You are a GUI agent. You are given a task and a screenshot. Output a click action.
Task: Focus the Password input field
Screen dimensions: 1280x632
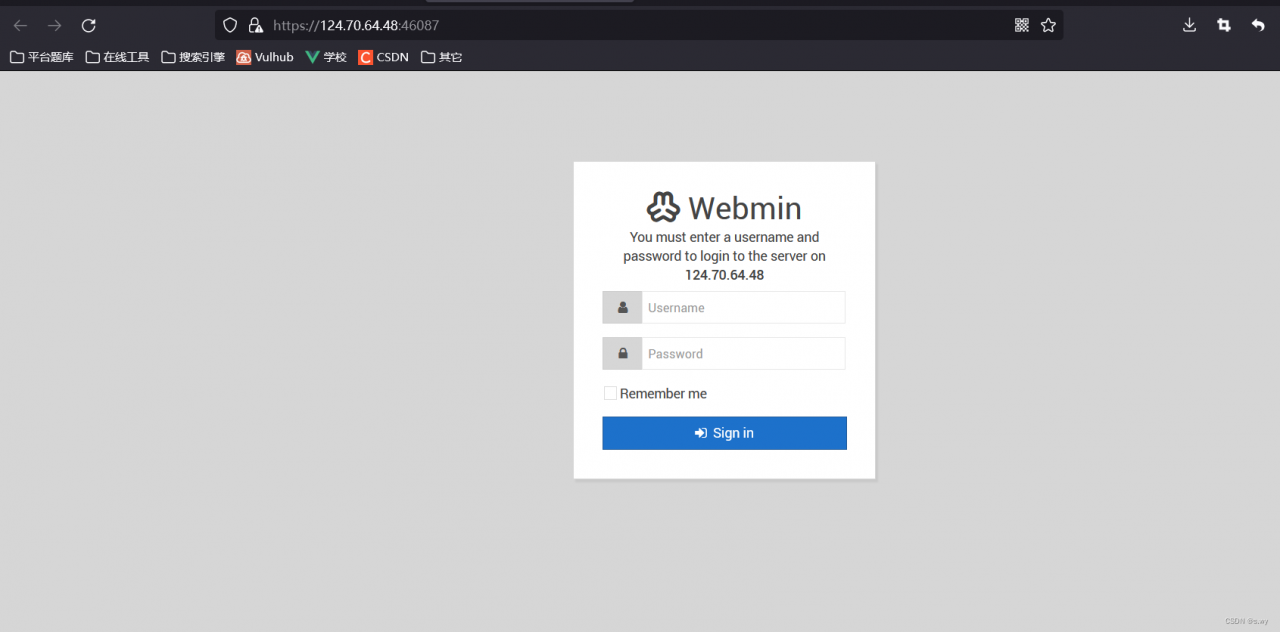[743, 354]
